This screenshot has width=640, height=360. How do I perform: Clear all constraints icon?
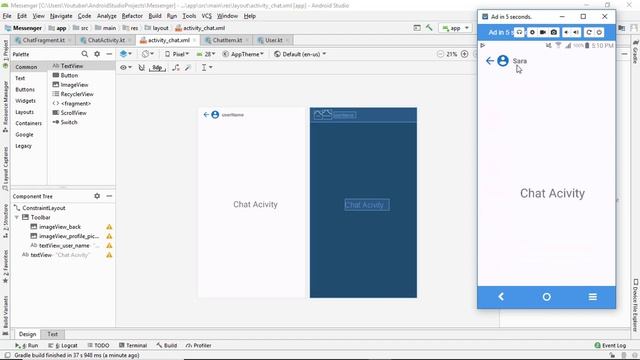[176, 67]
